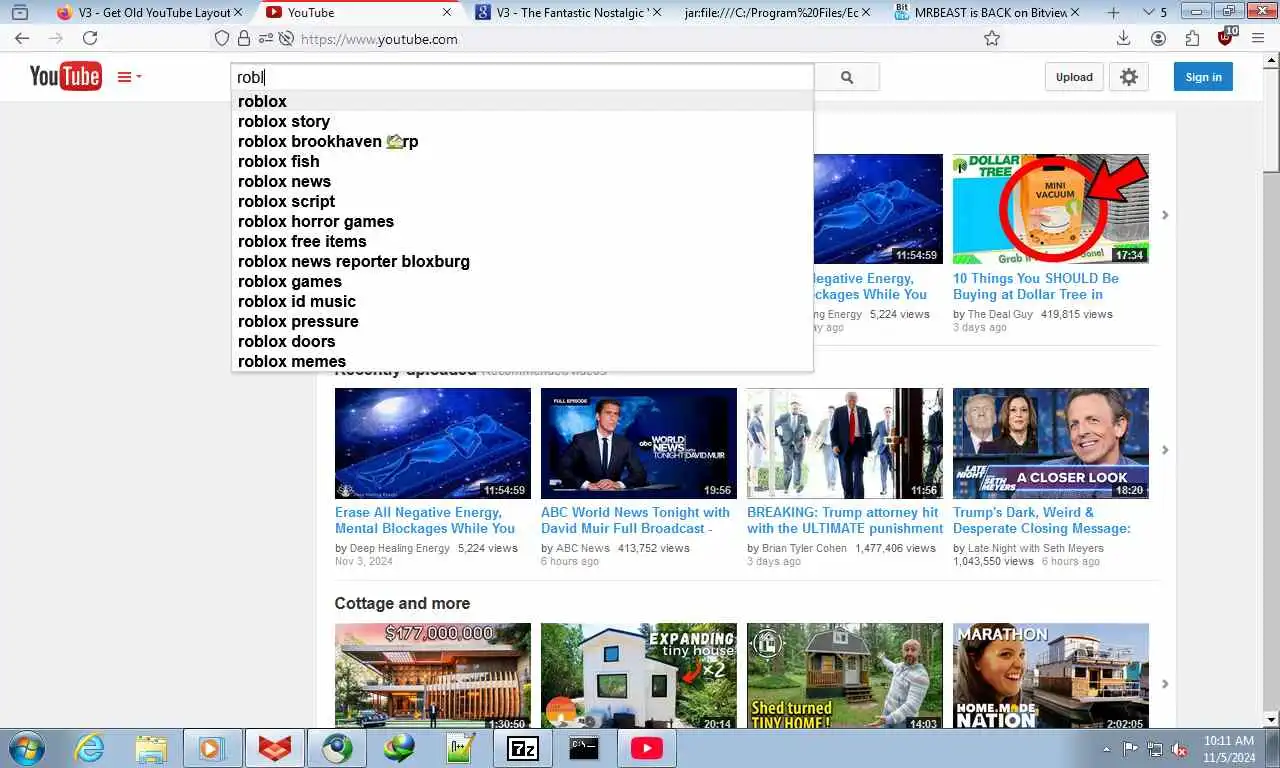Open Dollar Tree mini vacuum thumbnail
The height and width of the screenshot is (768, 1280).
point(1051,209)
